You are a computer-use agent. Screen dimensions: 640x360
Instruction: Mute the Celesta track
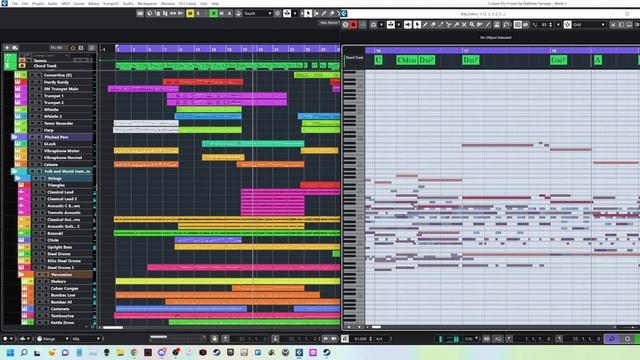32,164
